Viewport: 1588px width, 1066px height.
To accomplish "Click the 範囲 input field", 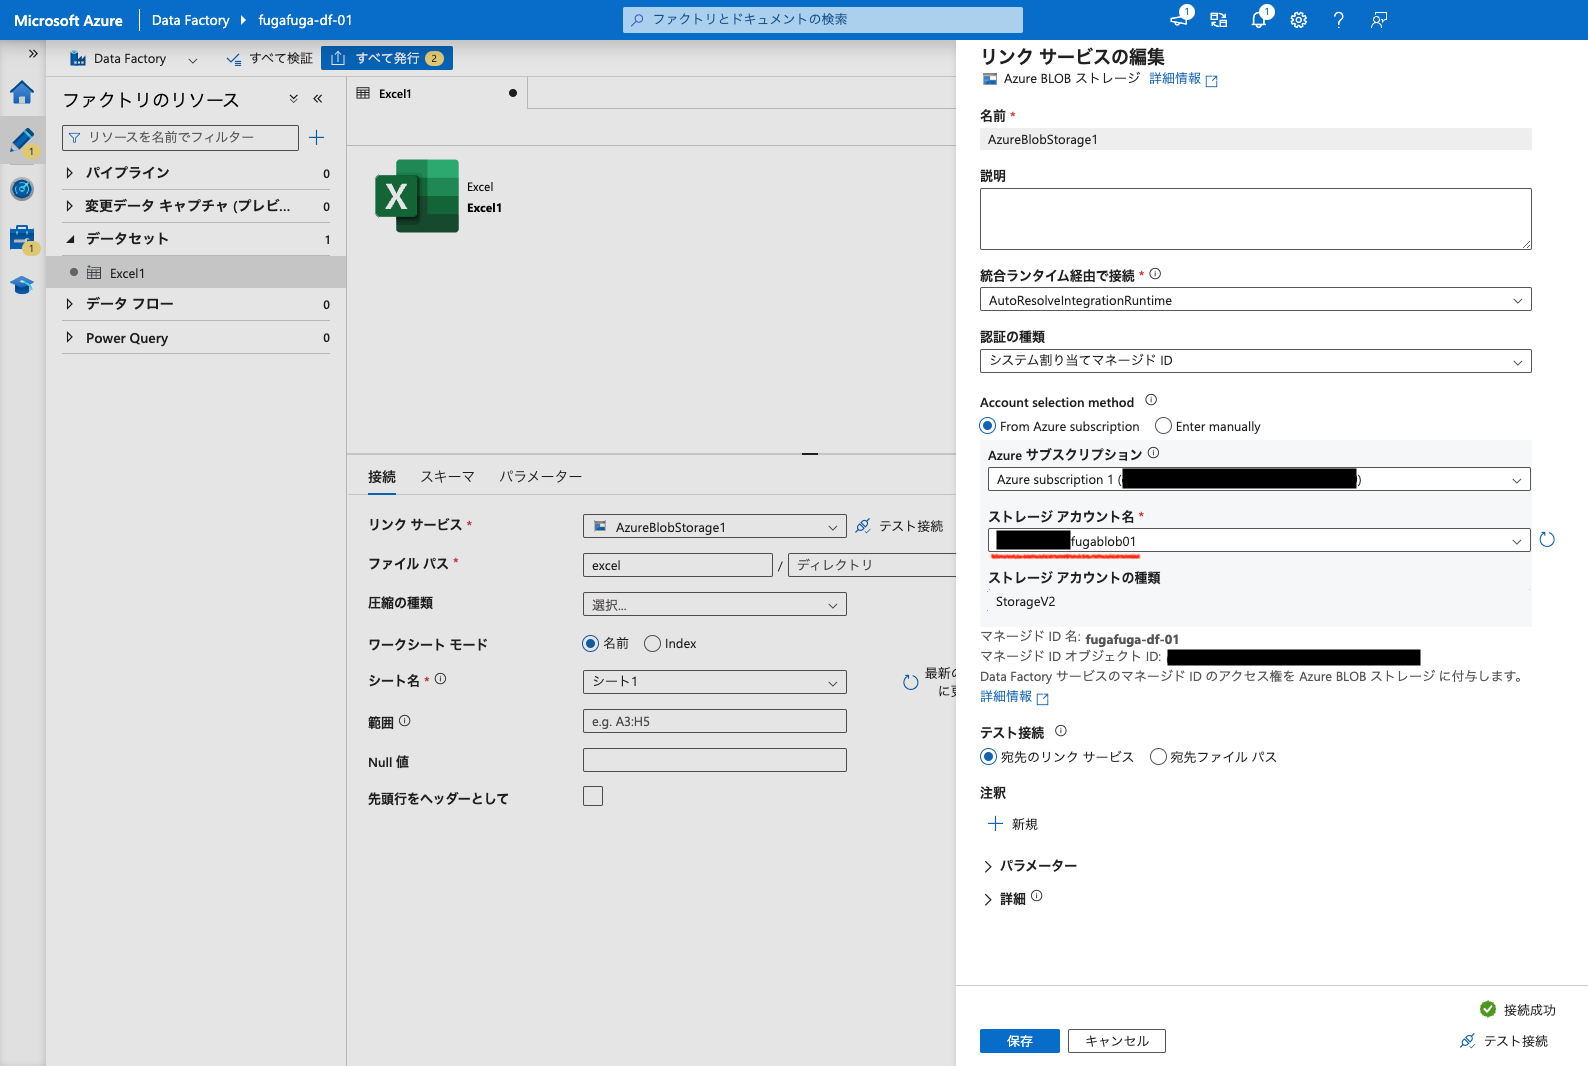I will coord(715,721).
